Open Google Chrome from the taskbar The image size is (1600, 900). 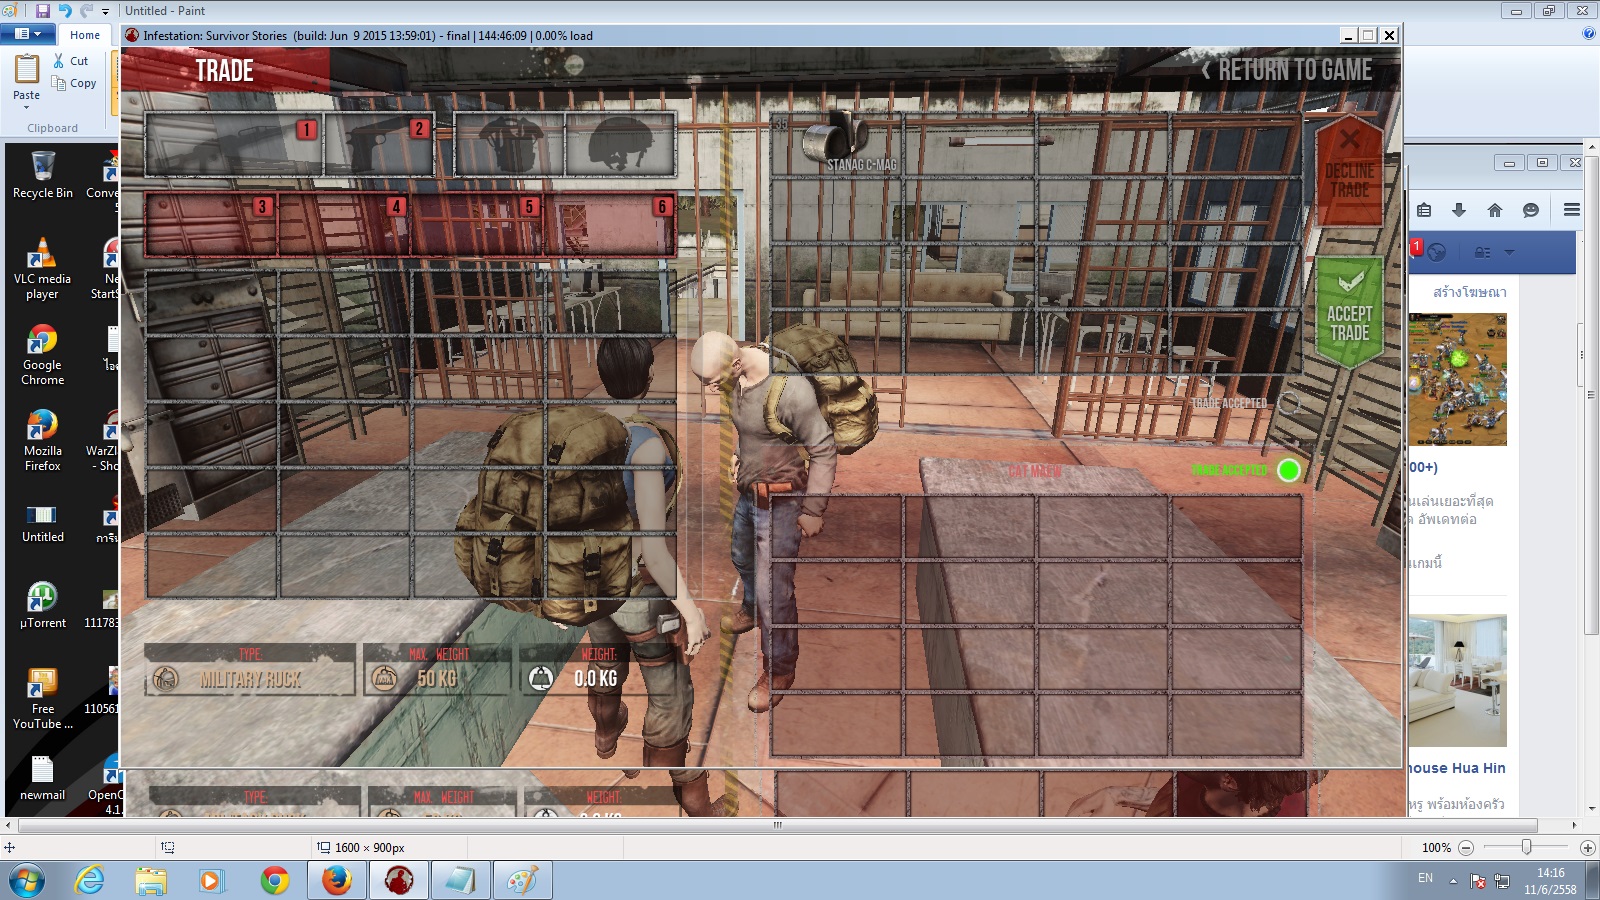coord(274,880)
